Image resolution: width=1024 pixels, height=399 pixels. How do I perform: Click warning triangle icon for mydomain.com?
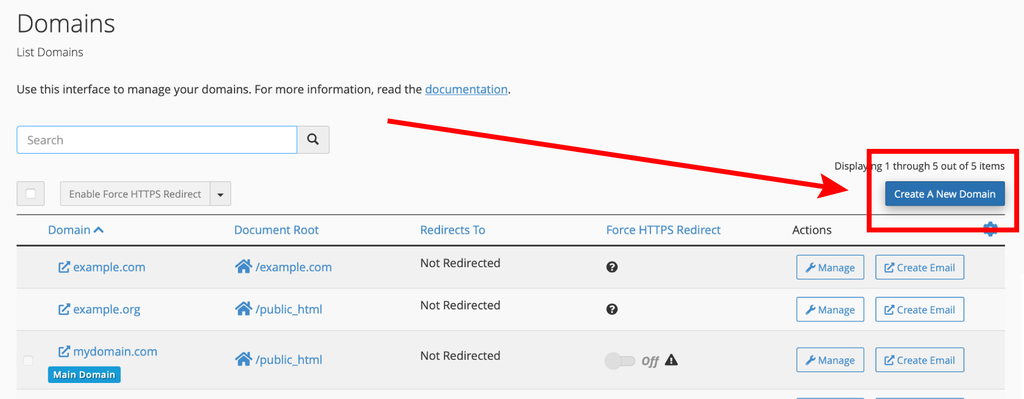671,360
